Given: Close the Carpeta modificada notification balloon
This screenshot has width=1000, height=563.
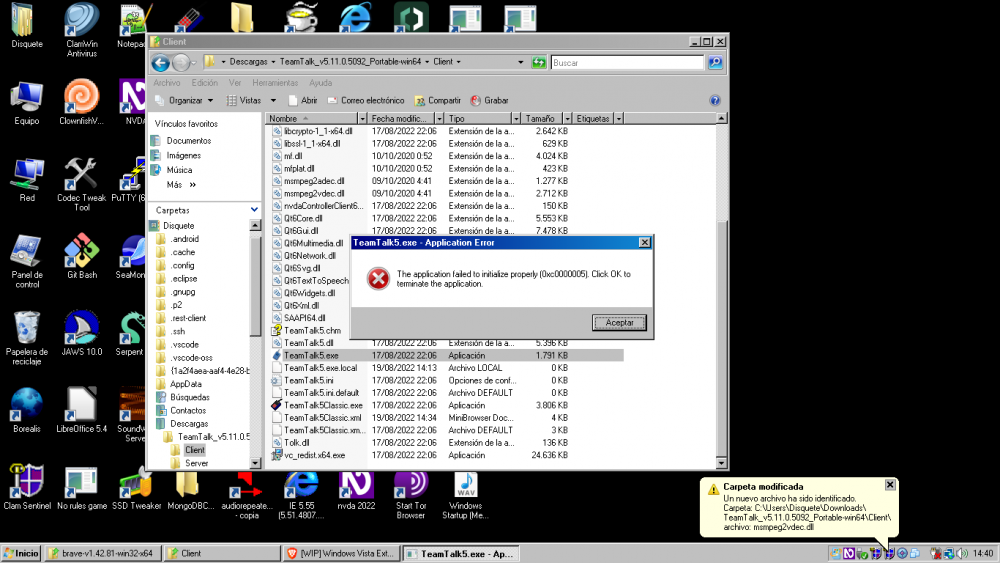Looking at the screenshot, I should point(890,485).
